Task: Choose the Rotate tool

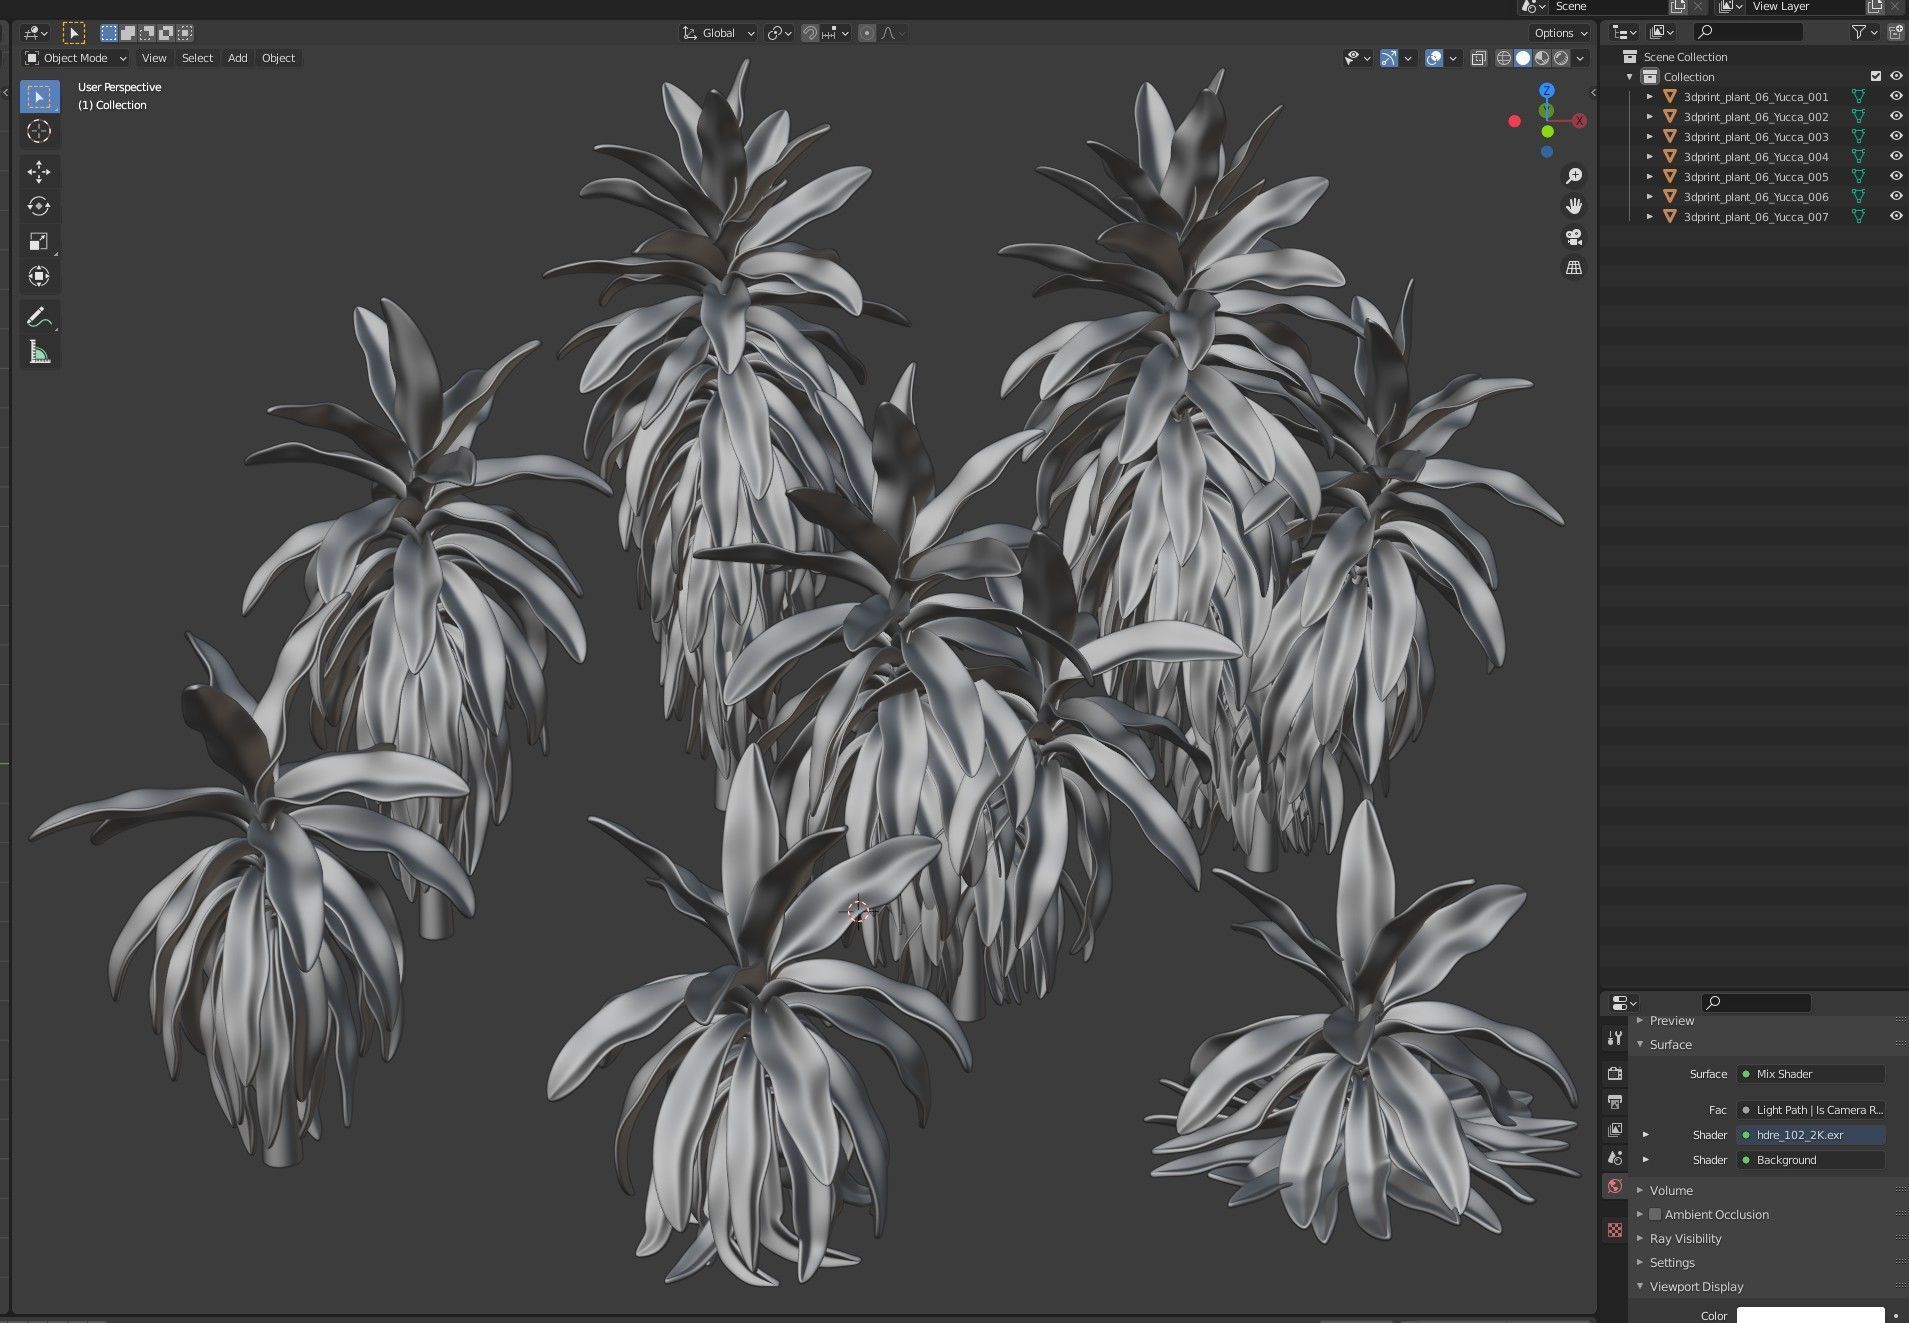Action: (39, 207)
